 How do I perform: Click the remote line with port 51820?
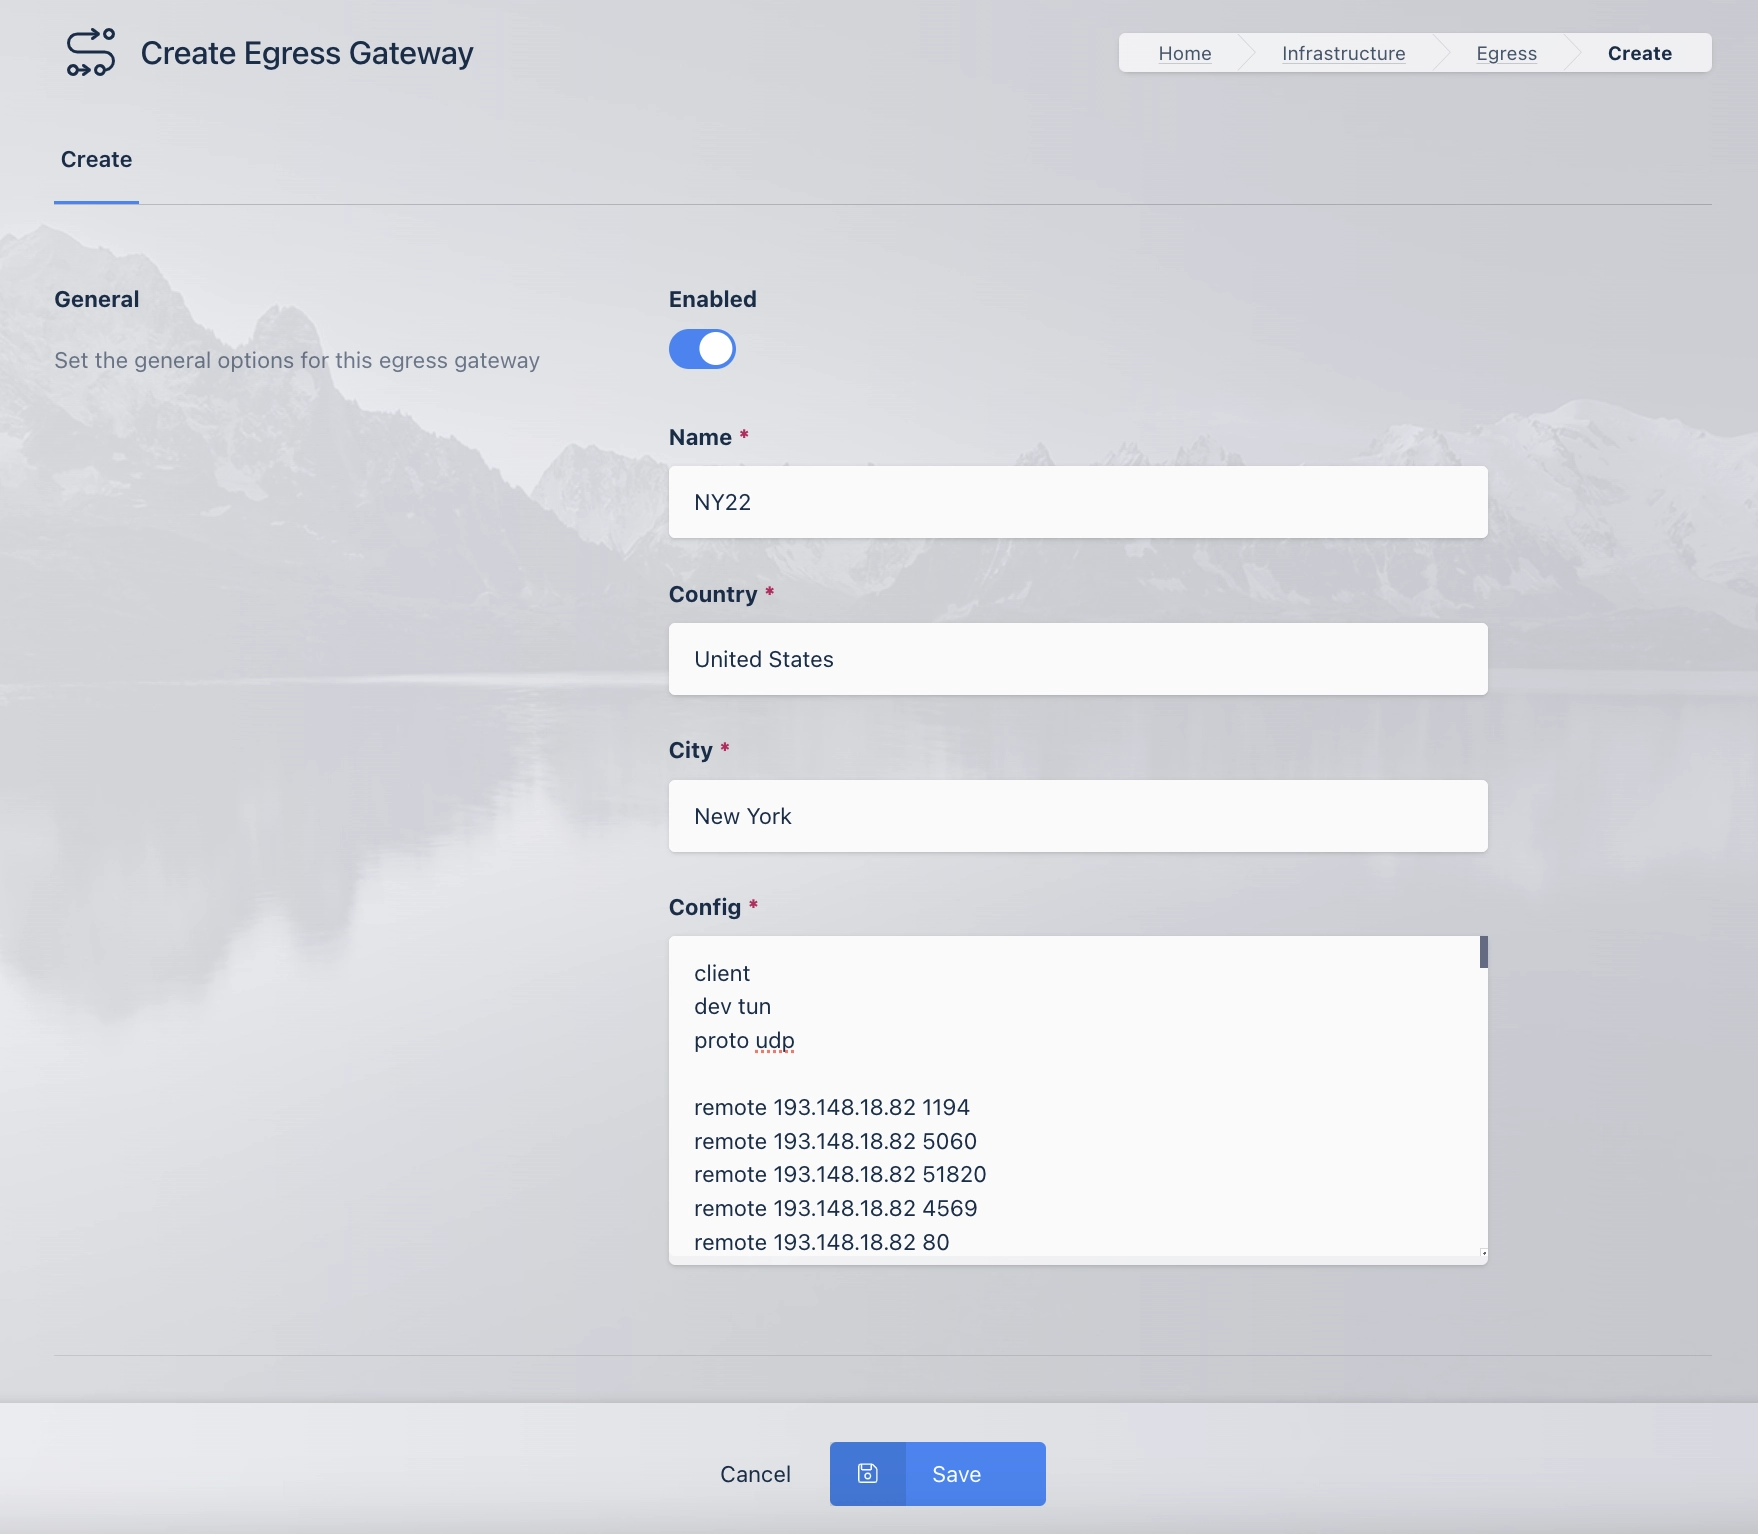coord(840,1174)
